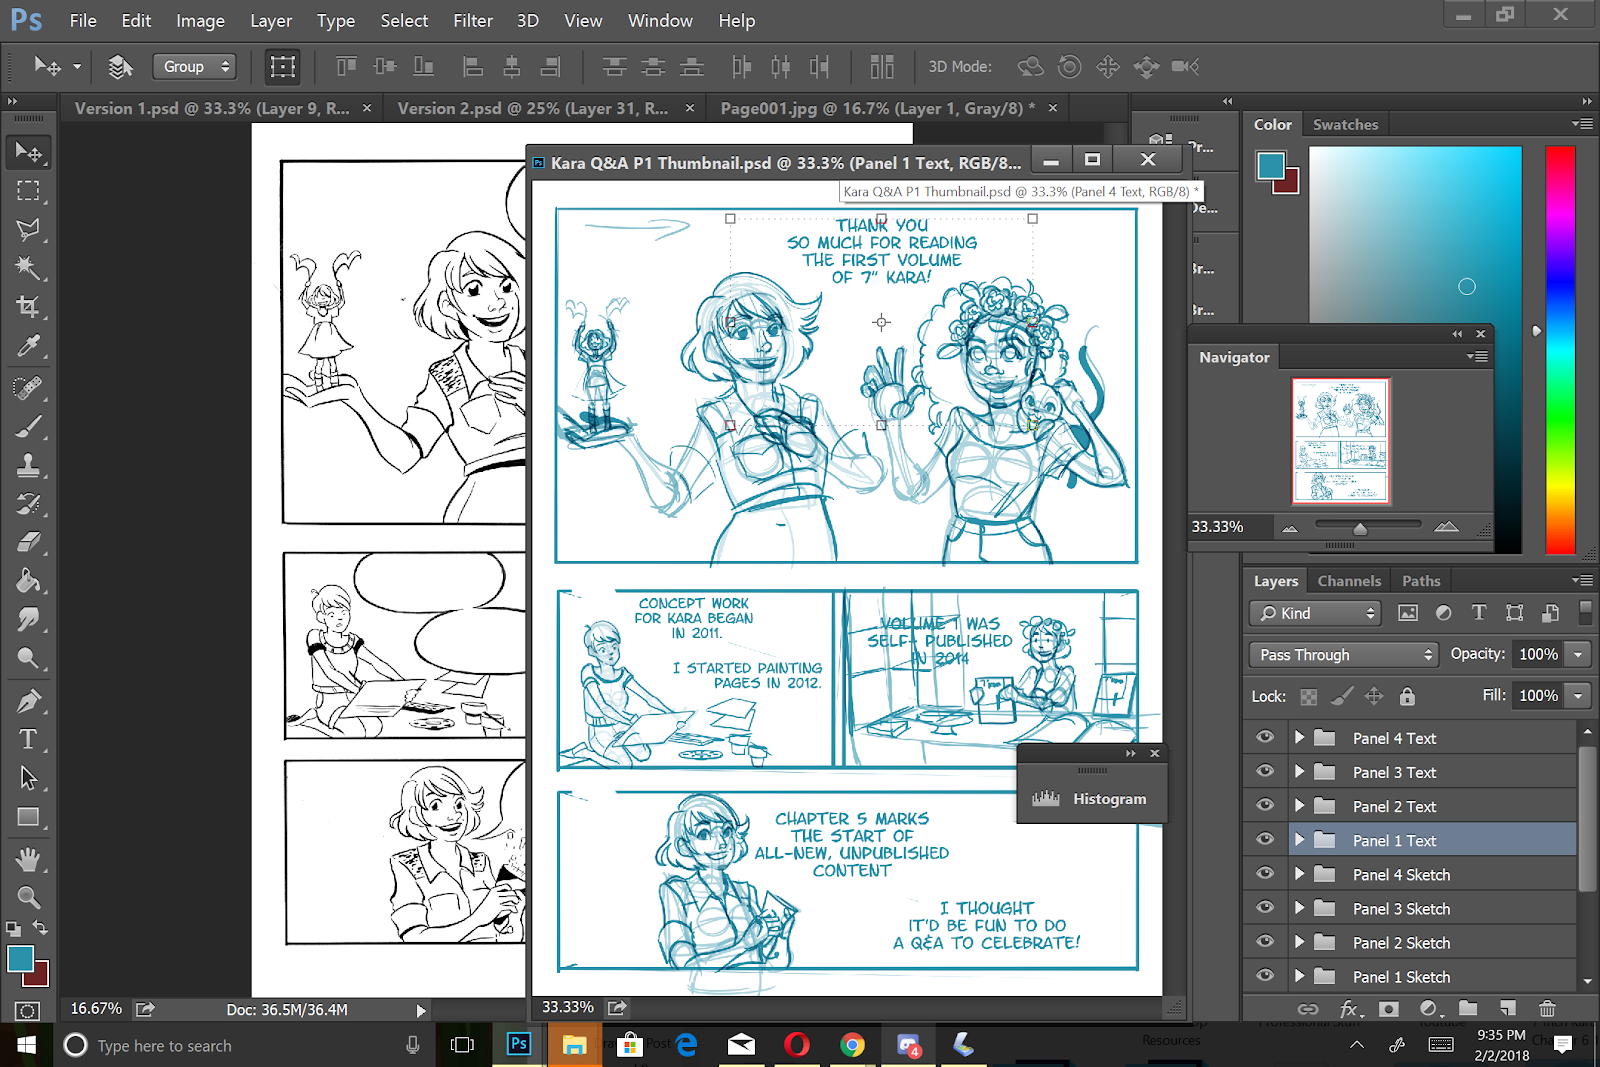Image resolution: width=1600 pixels, height=1067 pixels.
Task: Open the Histogram panel button
Action: point(1092,799)
